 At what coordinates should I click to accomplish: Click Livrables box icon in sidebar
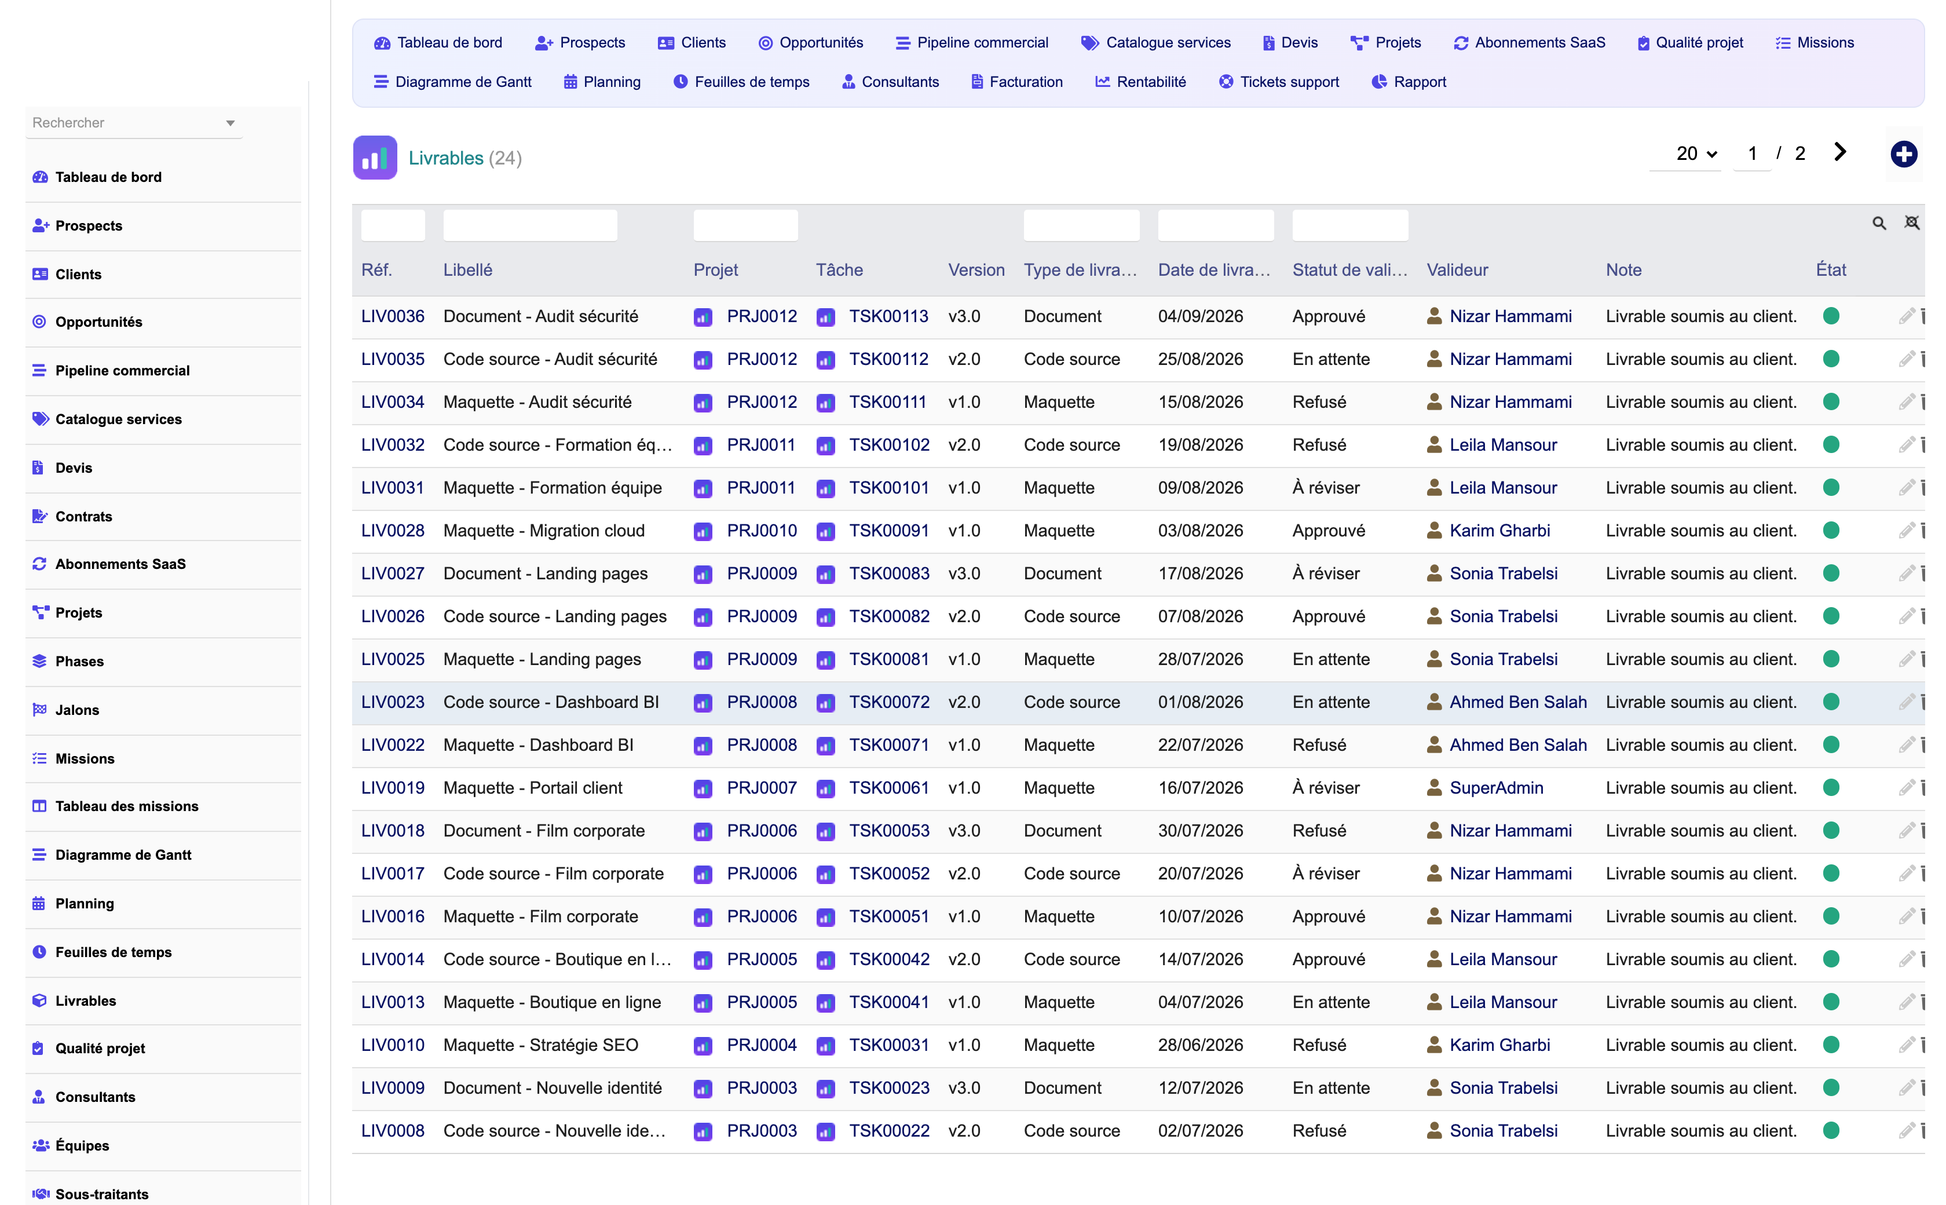[x=40, y=1000]
